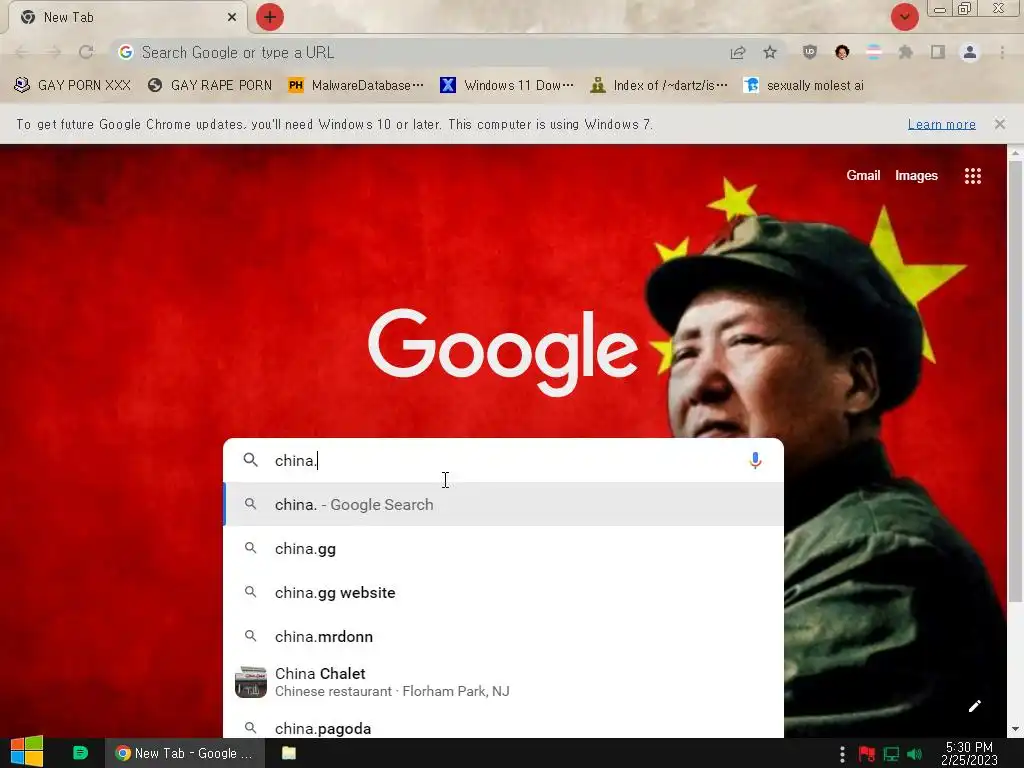The width and height of the screenshot is (1024, 768).
Task: Go forward with the forward arrow
Action: coord(54,52)
